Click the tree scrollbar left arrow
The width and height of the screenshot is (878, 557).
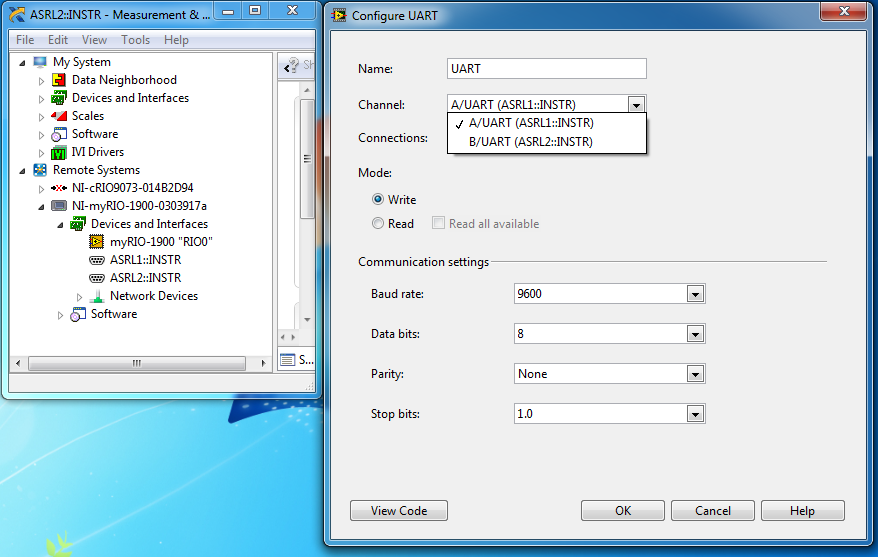(18, 363)
